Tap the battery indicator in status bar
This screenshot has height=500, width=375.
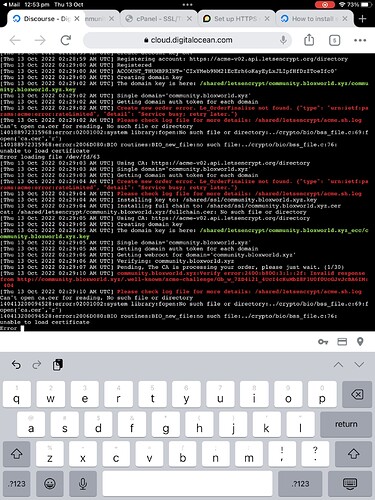point(366,4)
